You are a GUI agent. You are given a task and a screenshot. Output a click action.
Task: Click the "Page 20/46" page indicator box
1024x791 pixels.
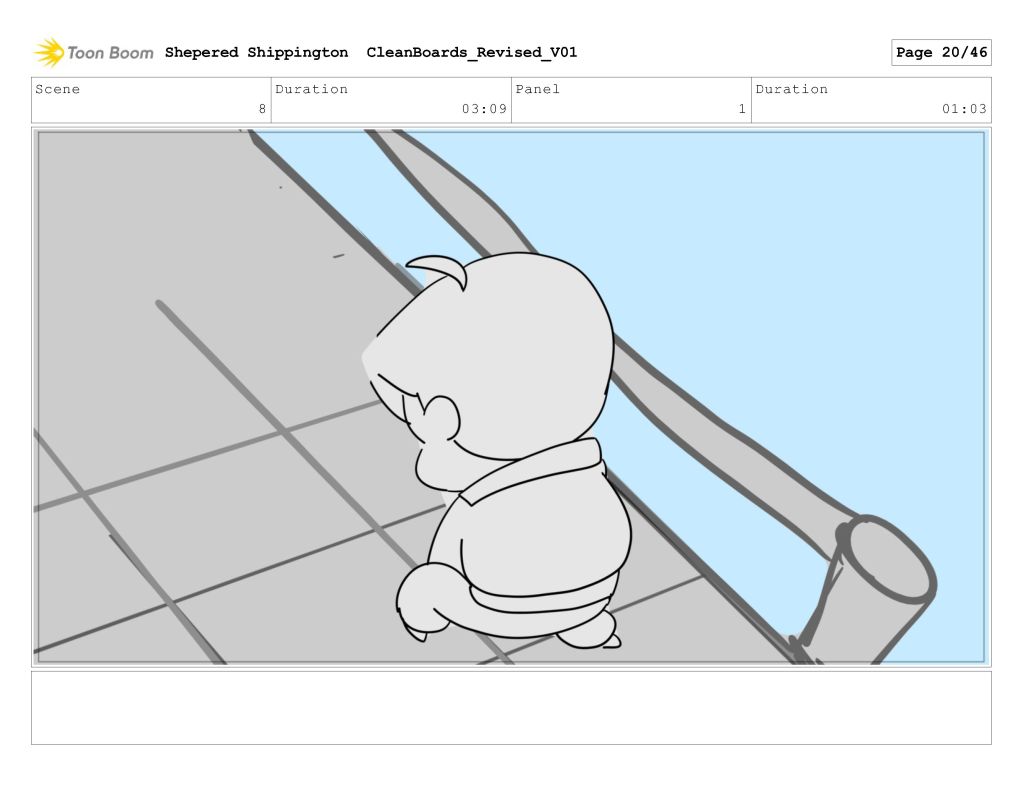click(x=940, y=53)
